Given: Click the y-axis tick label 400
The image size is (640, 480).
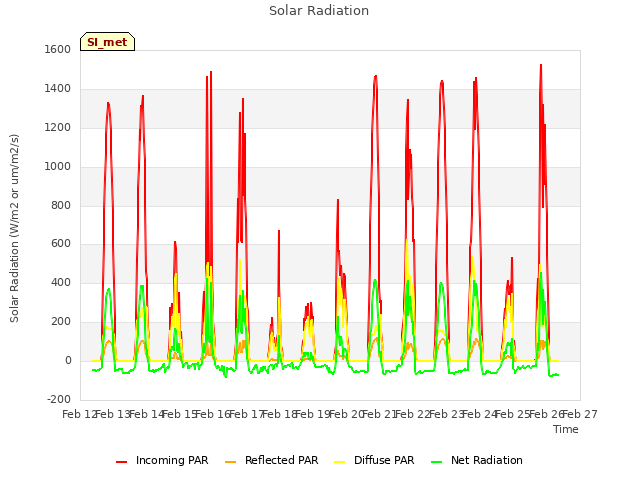Looking at the screenshot, I should click(x=61, y=282).
